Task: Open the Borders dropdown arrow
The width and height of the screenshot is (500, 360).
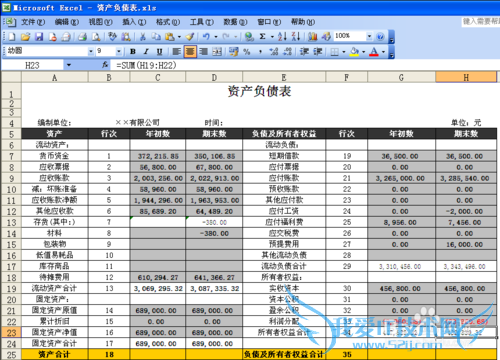Action: (344, 51)
